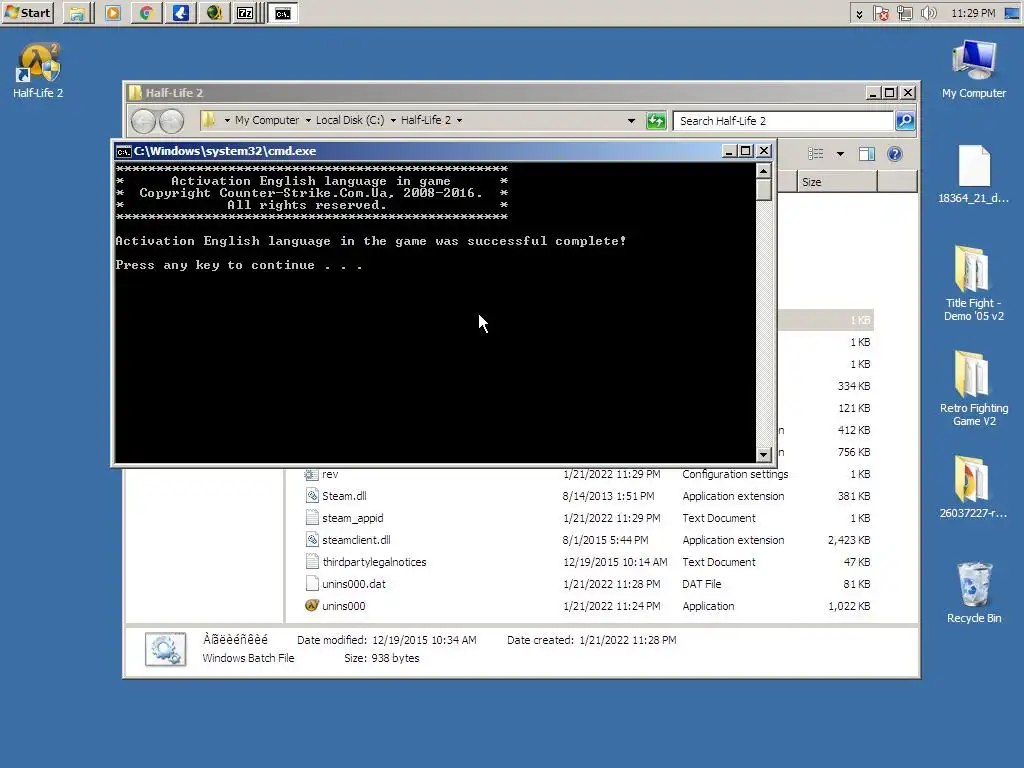
Task: Sort files by Size column header
Action: point(837,182)
